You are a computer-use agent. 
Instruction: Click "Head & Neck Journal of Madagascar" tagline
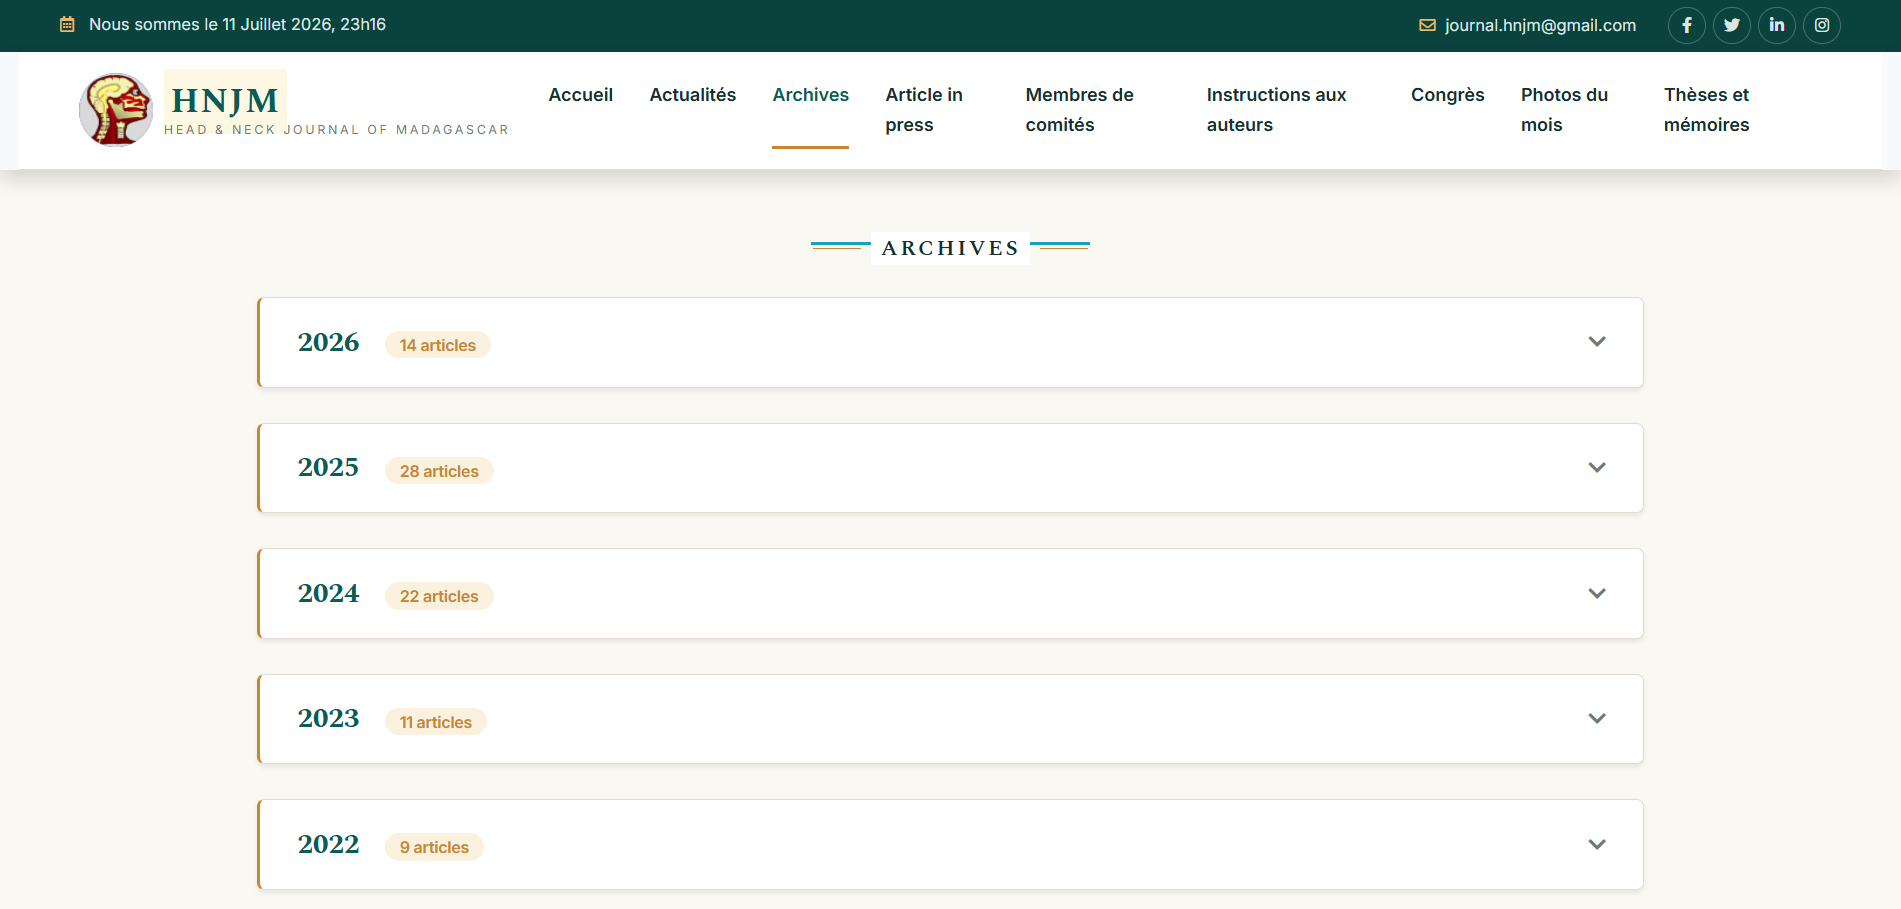336,130
